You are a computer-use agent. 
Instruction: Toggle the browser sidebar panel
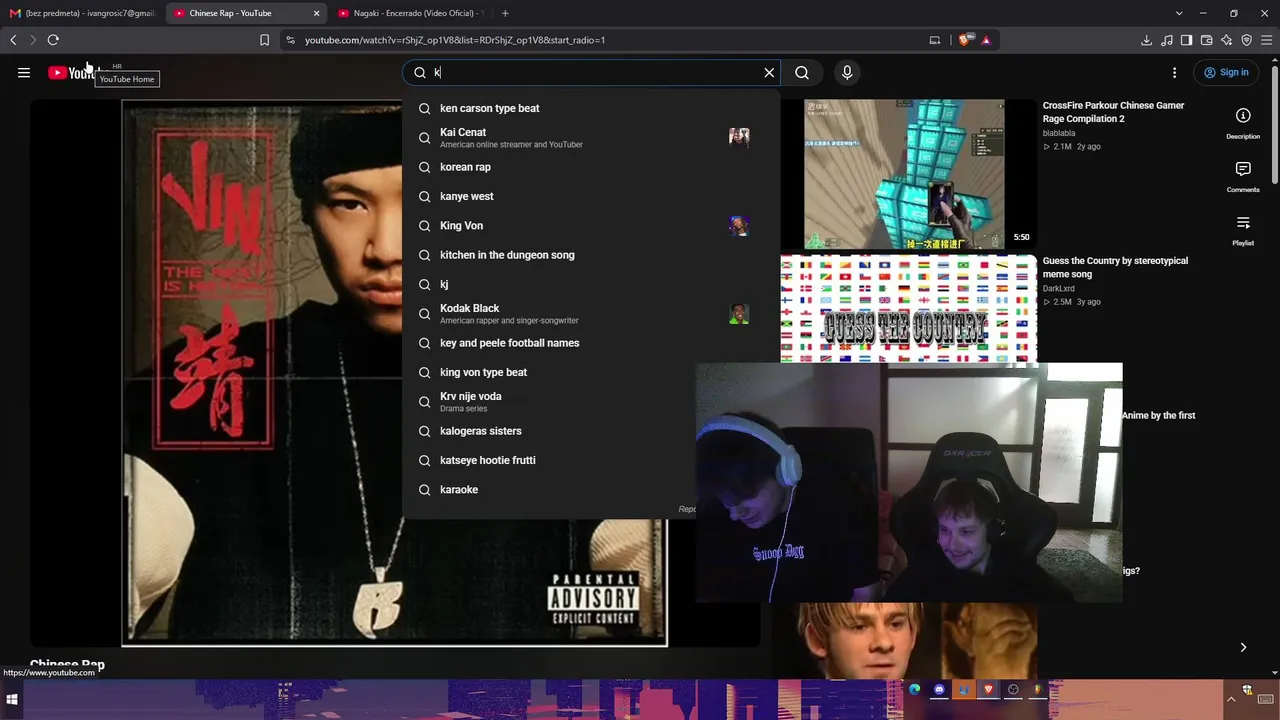point(1186,40)
